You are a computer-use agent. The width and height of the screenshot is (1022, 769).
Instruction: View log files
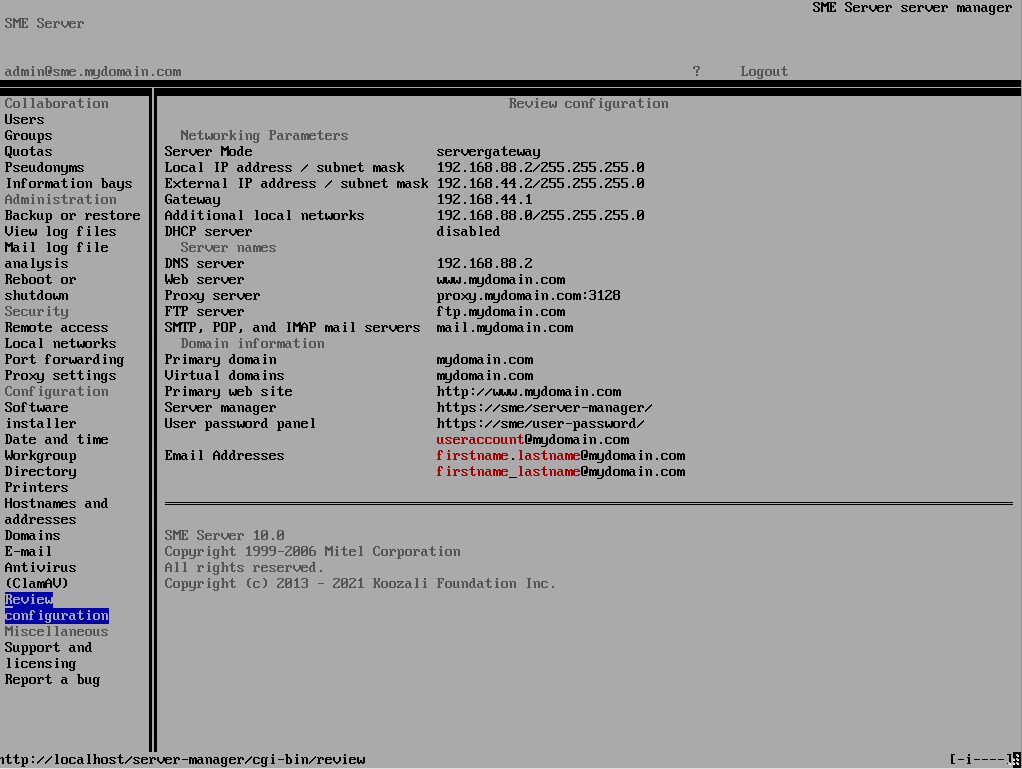pyautogui.click(x=60, y=231)
